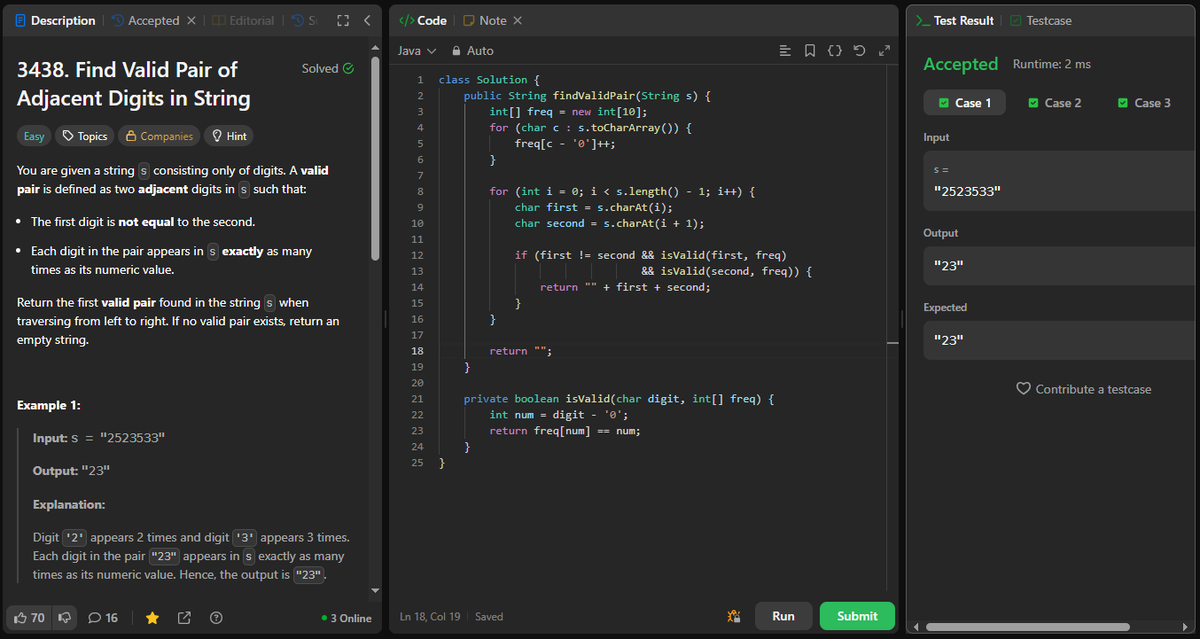Star the problem as favorite
This screenshot has height=639, width=1200.
pyautogui.click(x=152, y=617)
